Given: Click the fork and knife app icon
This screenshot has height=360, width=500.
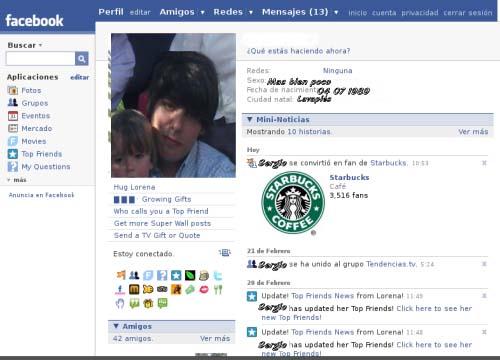Looking at the screenshot, I should click(x=218, y=289).
